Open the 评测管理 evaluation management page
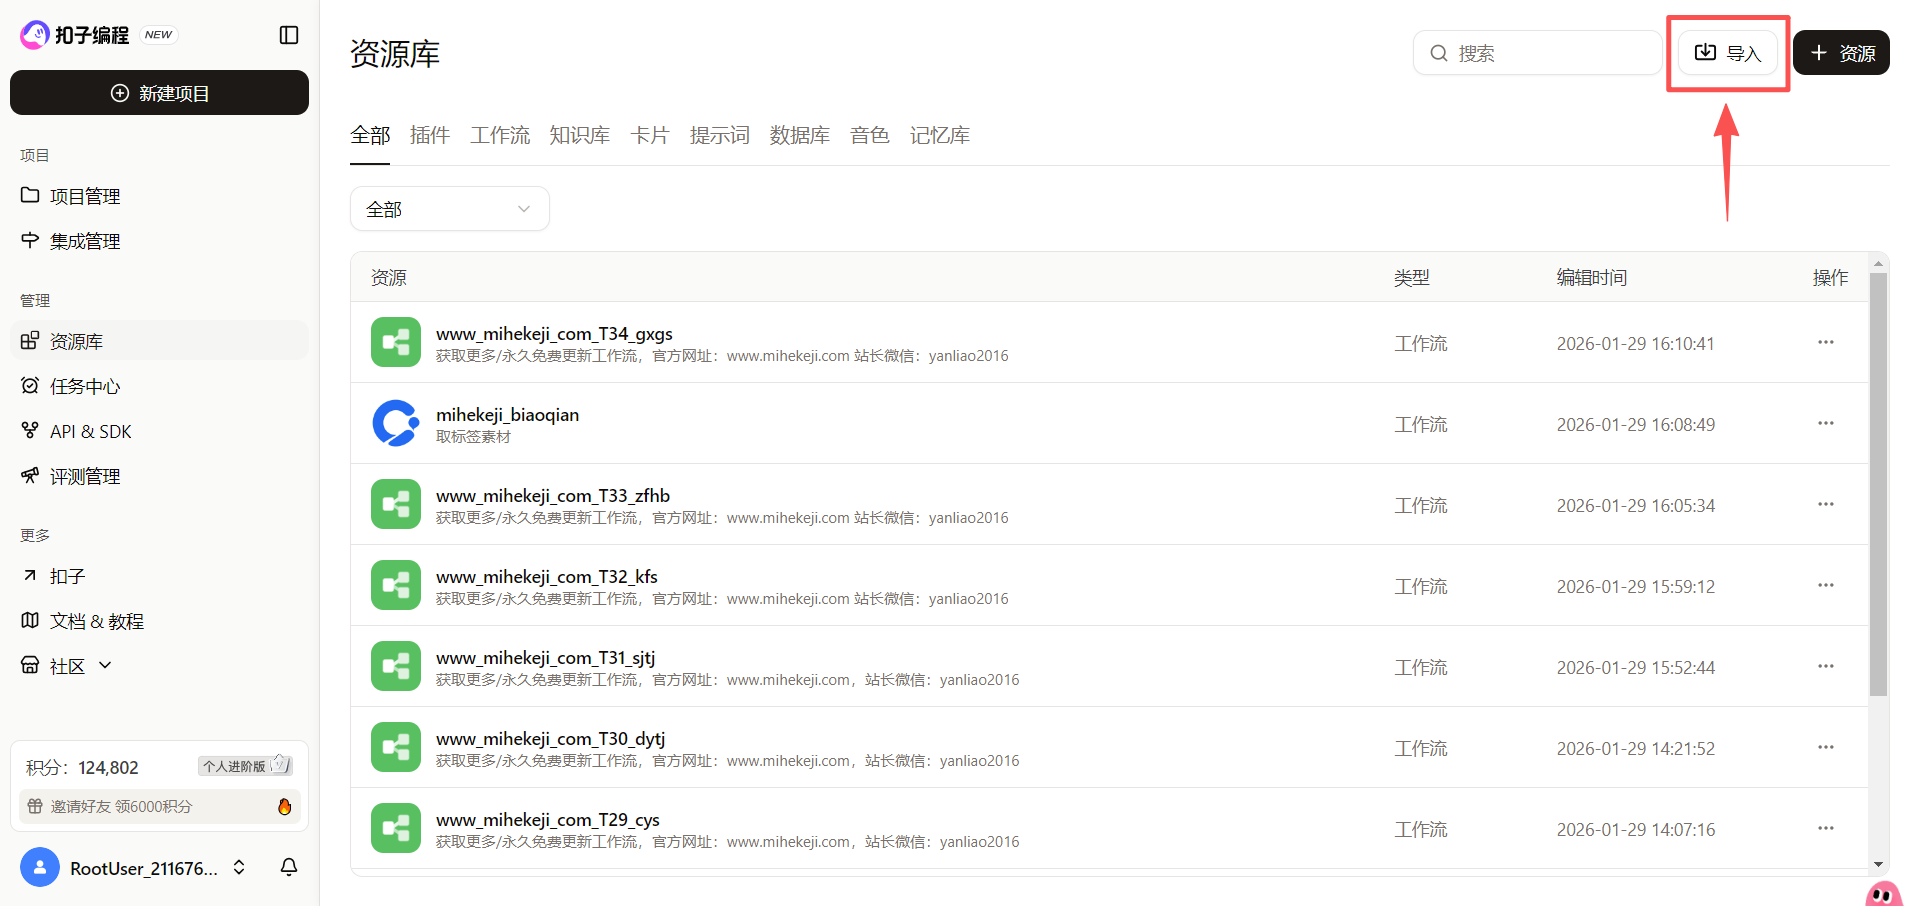Image resolution: width=1920 pixels, height=906 pixels. coord(84,476)
